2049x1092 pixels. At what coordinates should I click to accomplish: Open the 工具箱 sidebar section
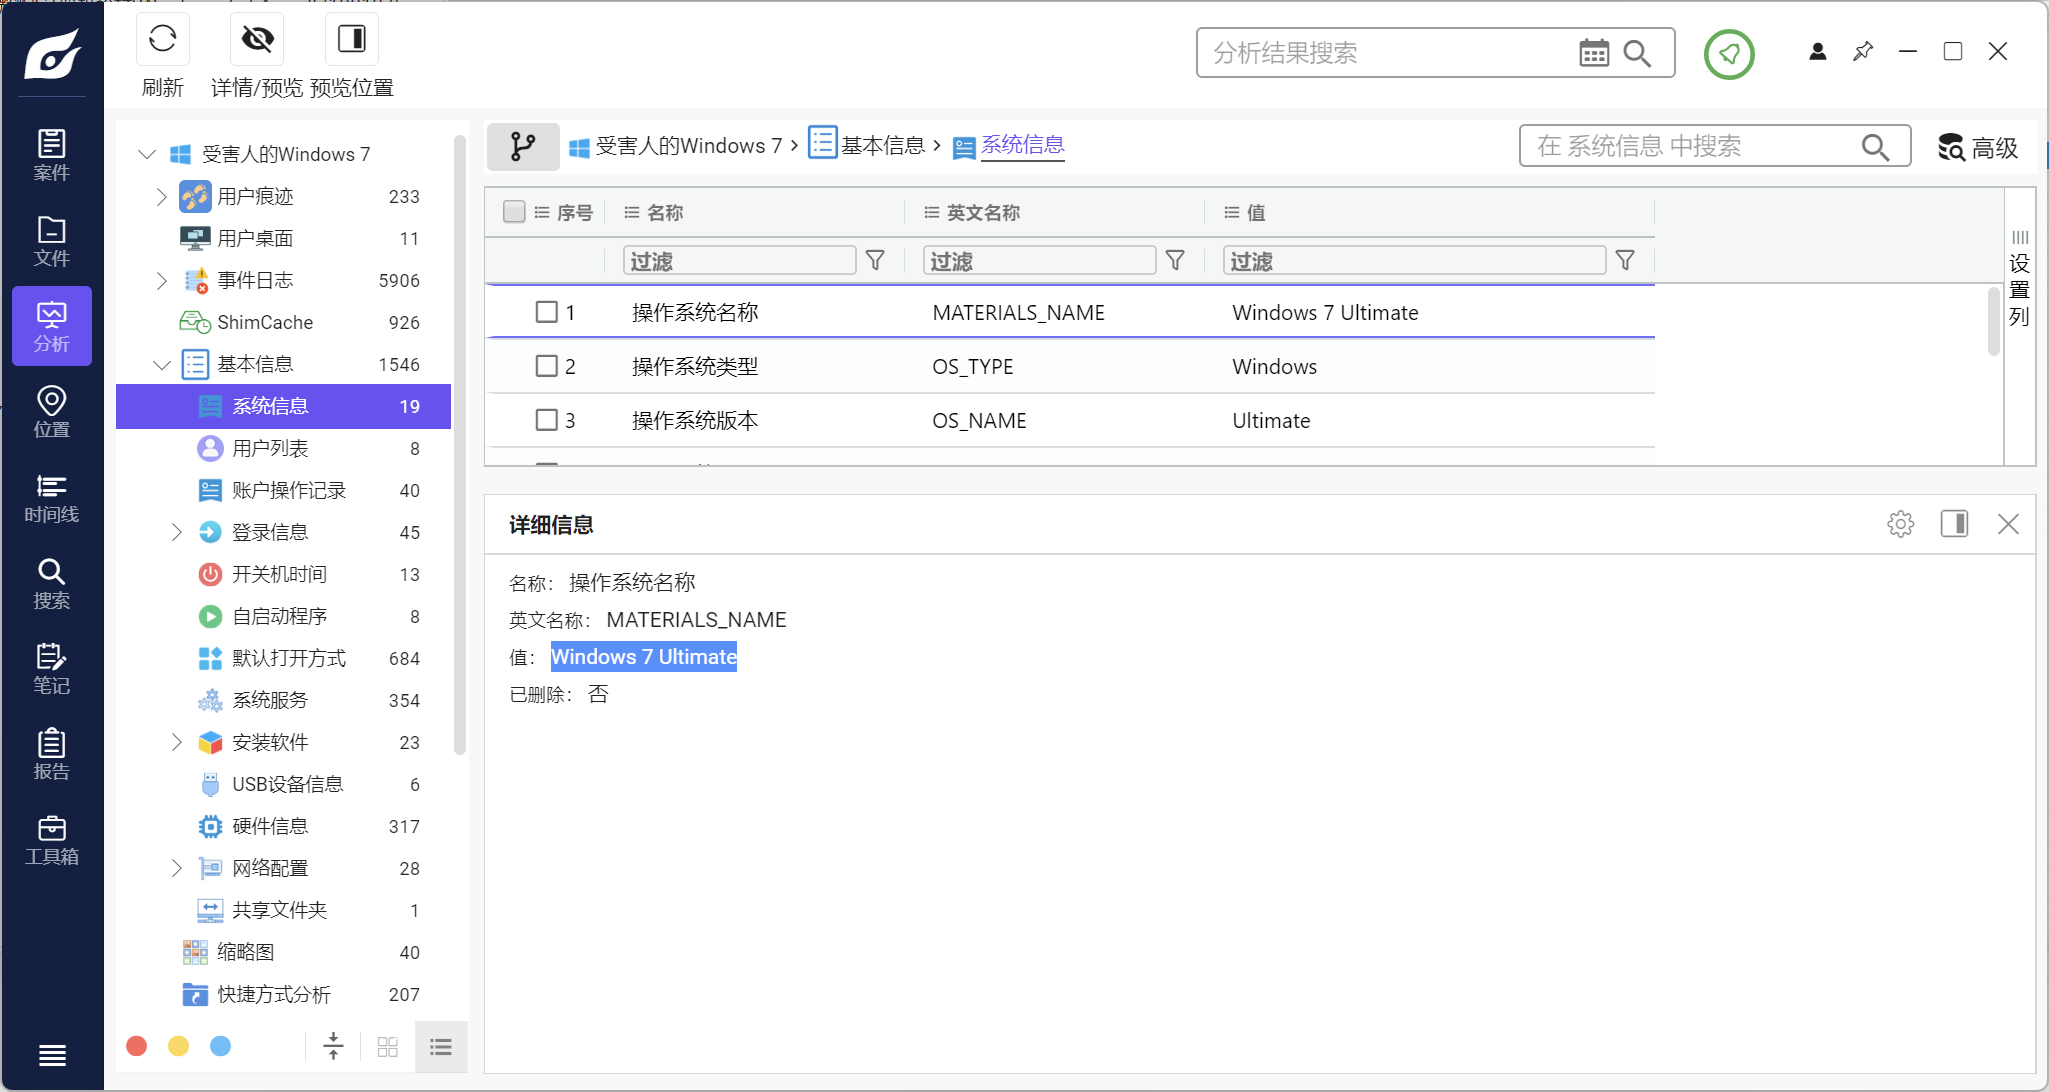pyautogui.click(x=52, y=840)
